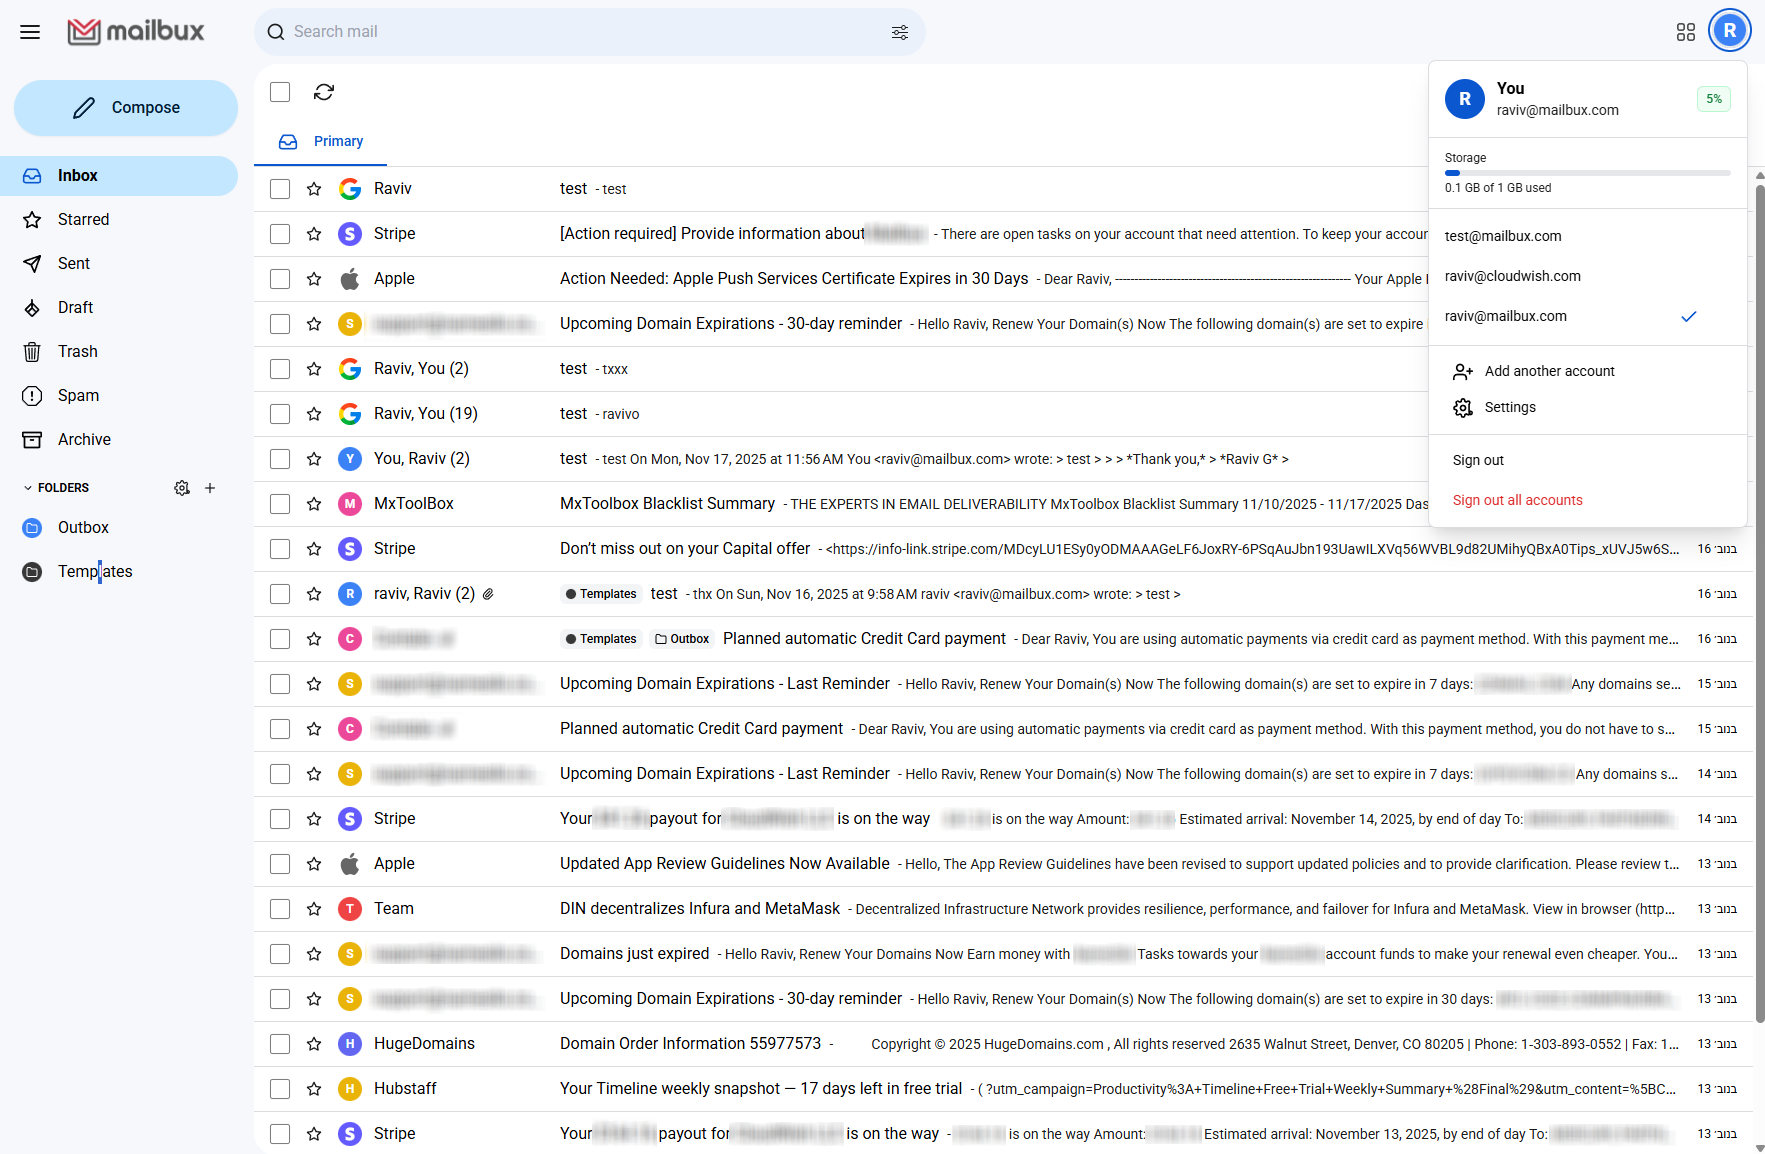This screenshot has width=1765, height=1154.
Task: Open search filter options
Action: (x=898, y=32)
